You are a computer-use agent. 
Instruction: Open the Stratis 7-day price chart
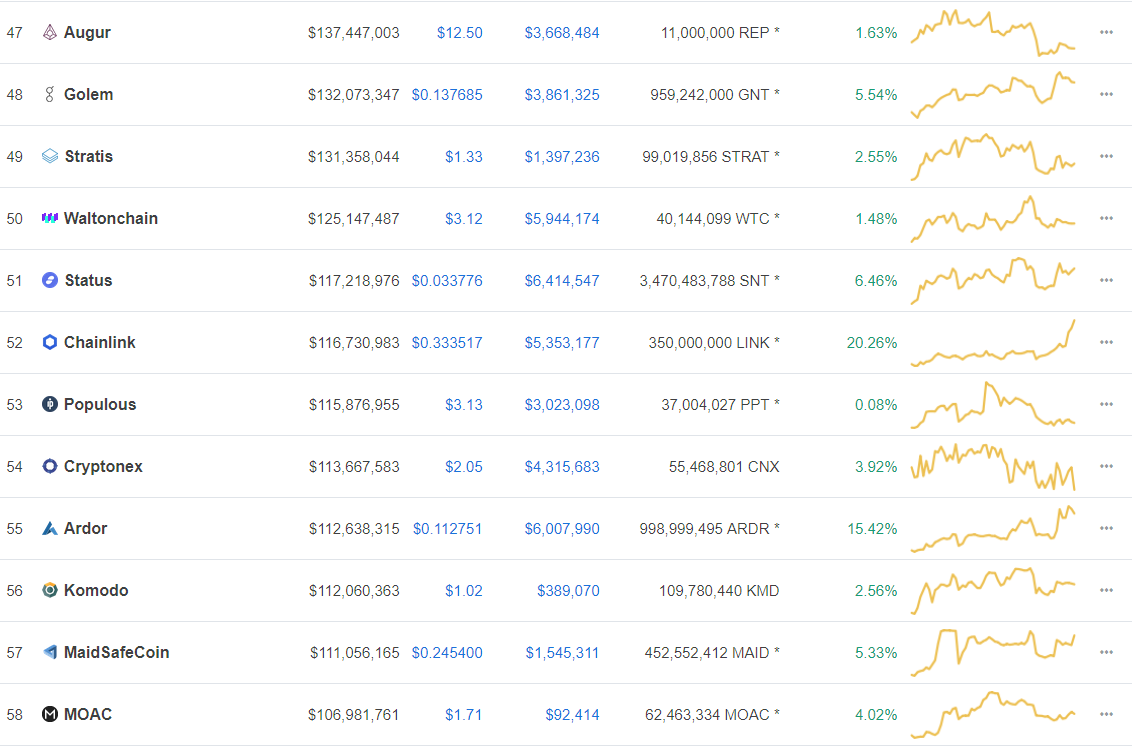point(993,157)
